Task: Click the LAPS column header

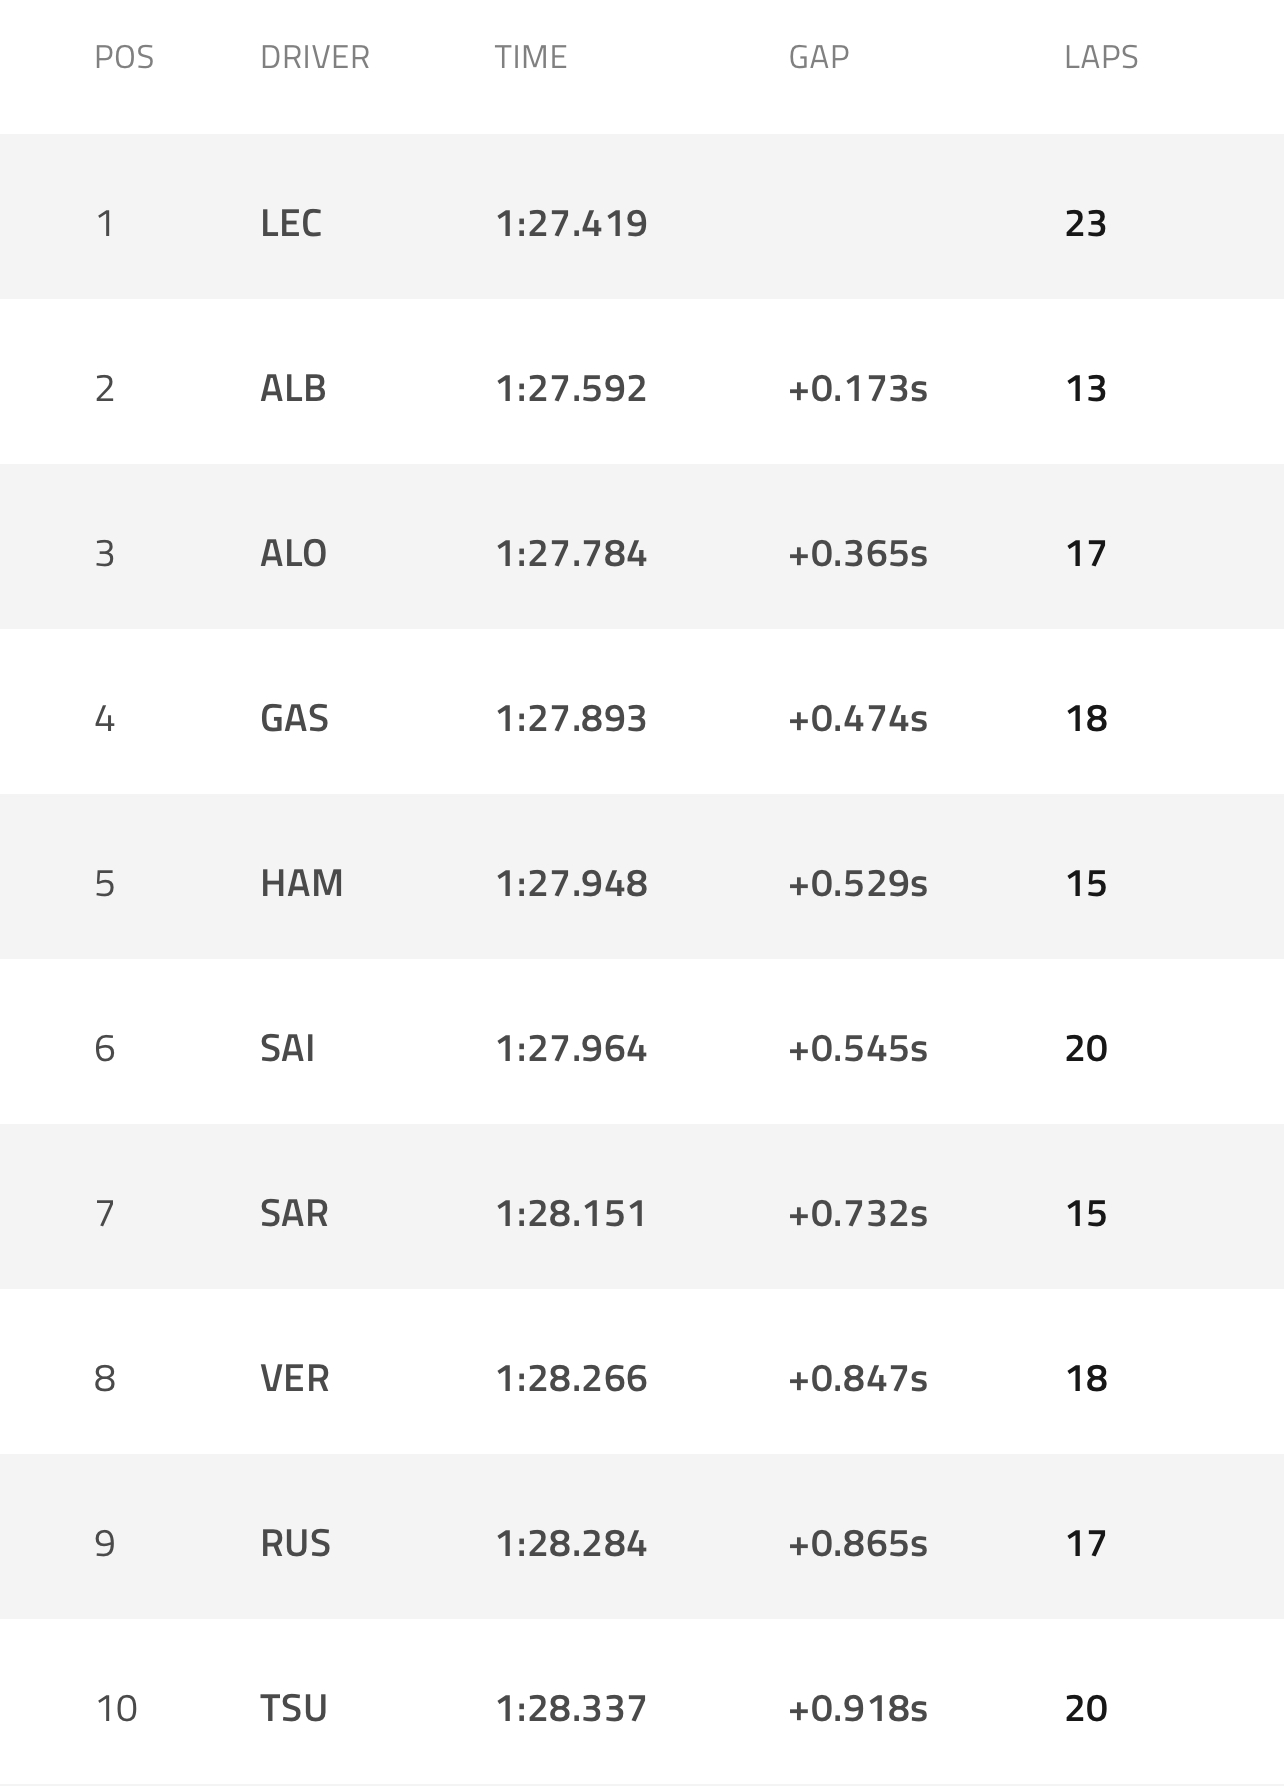Action: (x=1100, y=57)
